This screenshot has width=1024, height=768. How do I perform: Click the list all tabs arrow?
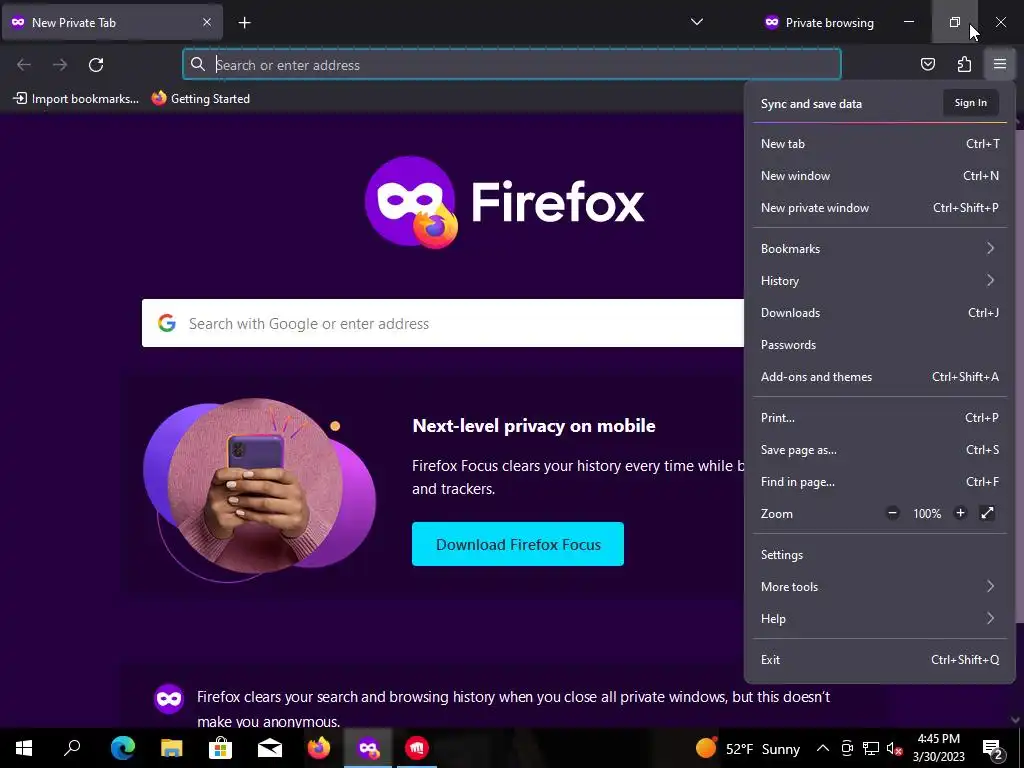click(x=697, y=22)
